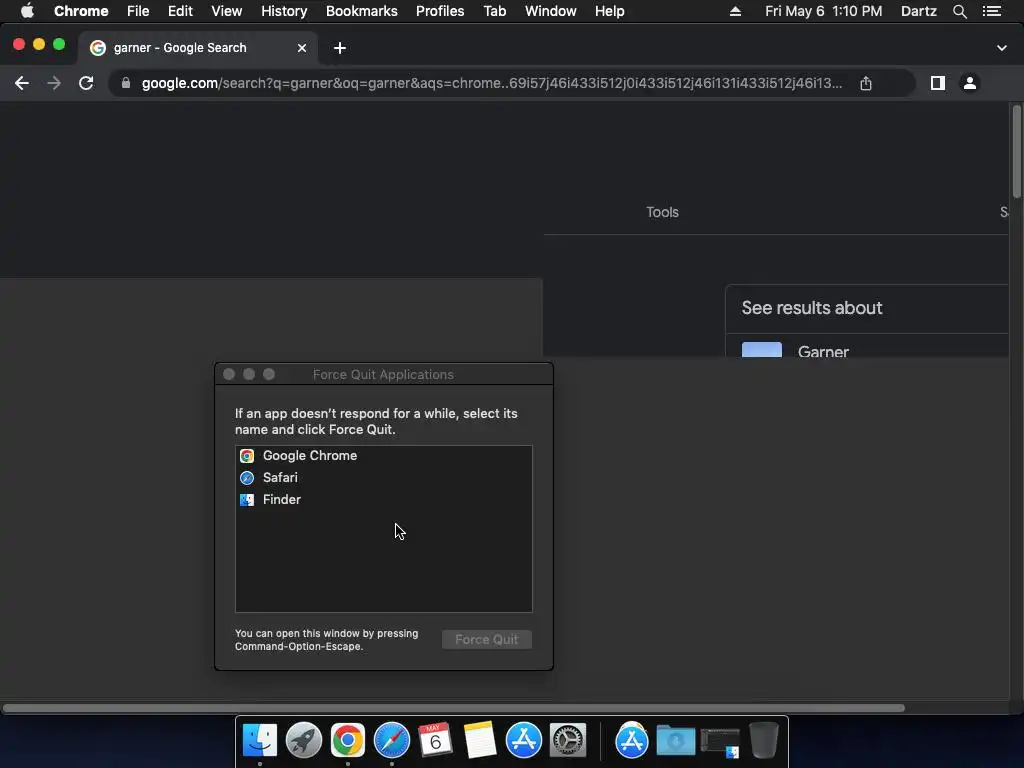Open Notes from the Dock

(479, 740)
